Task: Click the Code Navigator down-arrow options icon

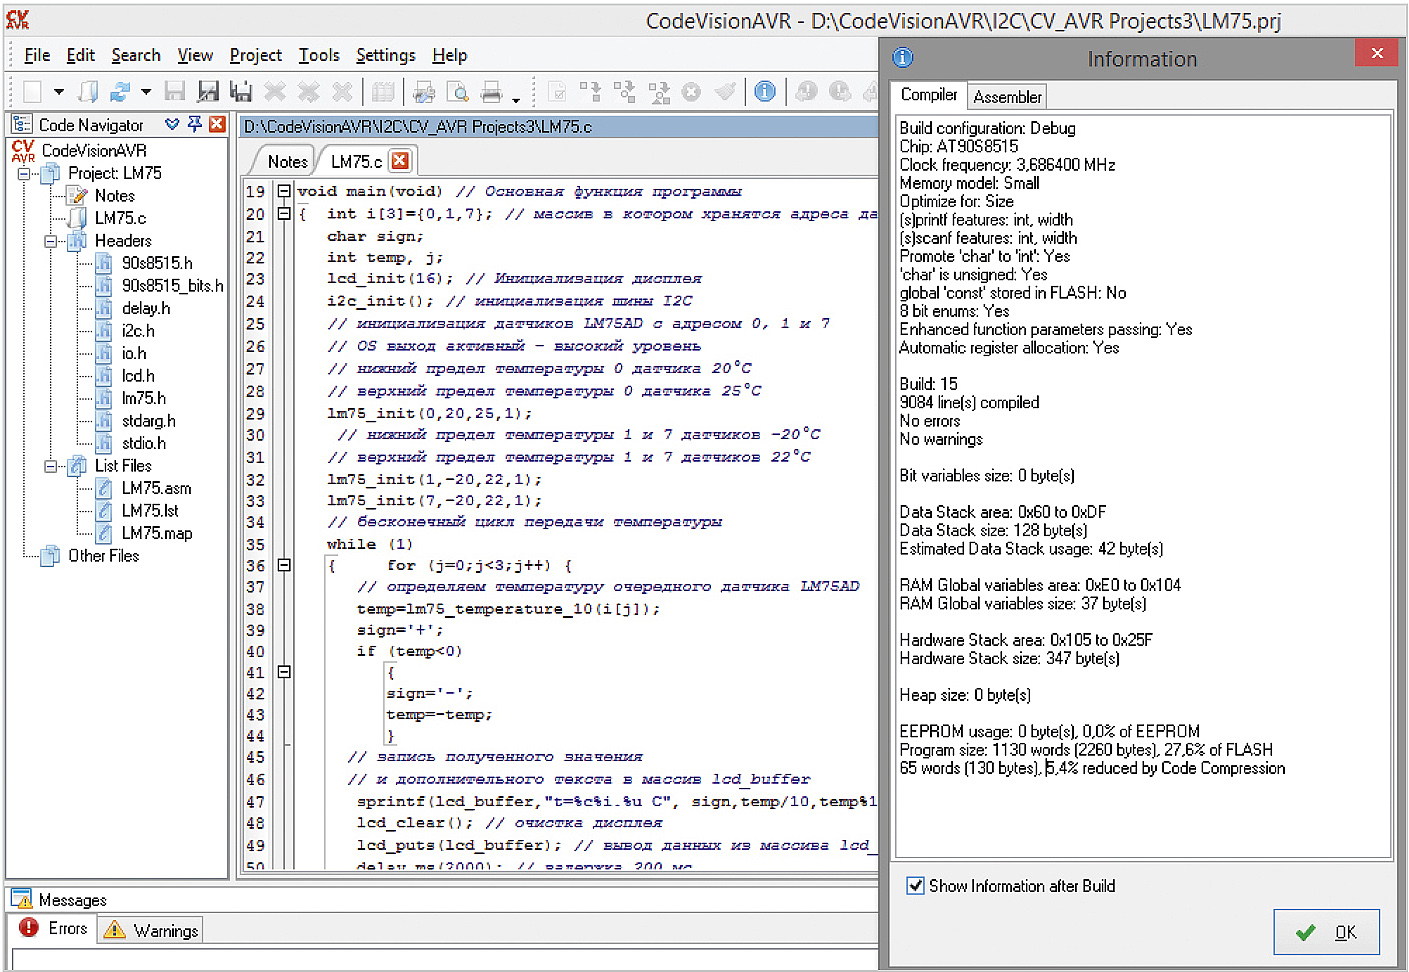Action: [172, 124]
